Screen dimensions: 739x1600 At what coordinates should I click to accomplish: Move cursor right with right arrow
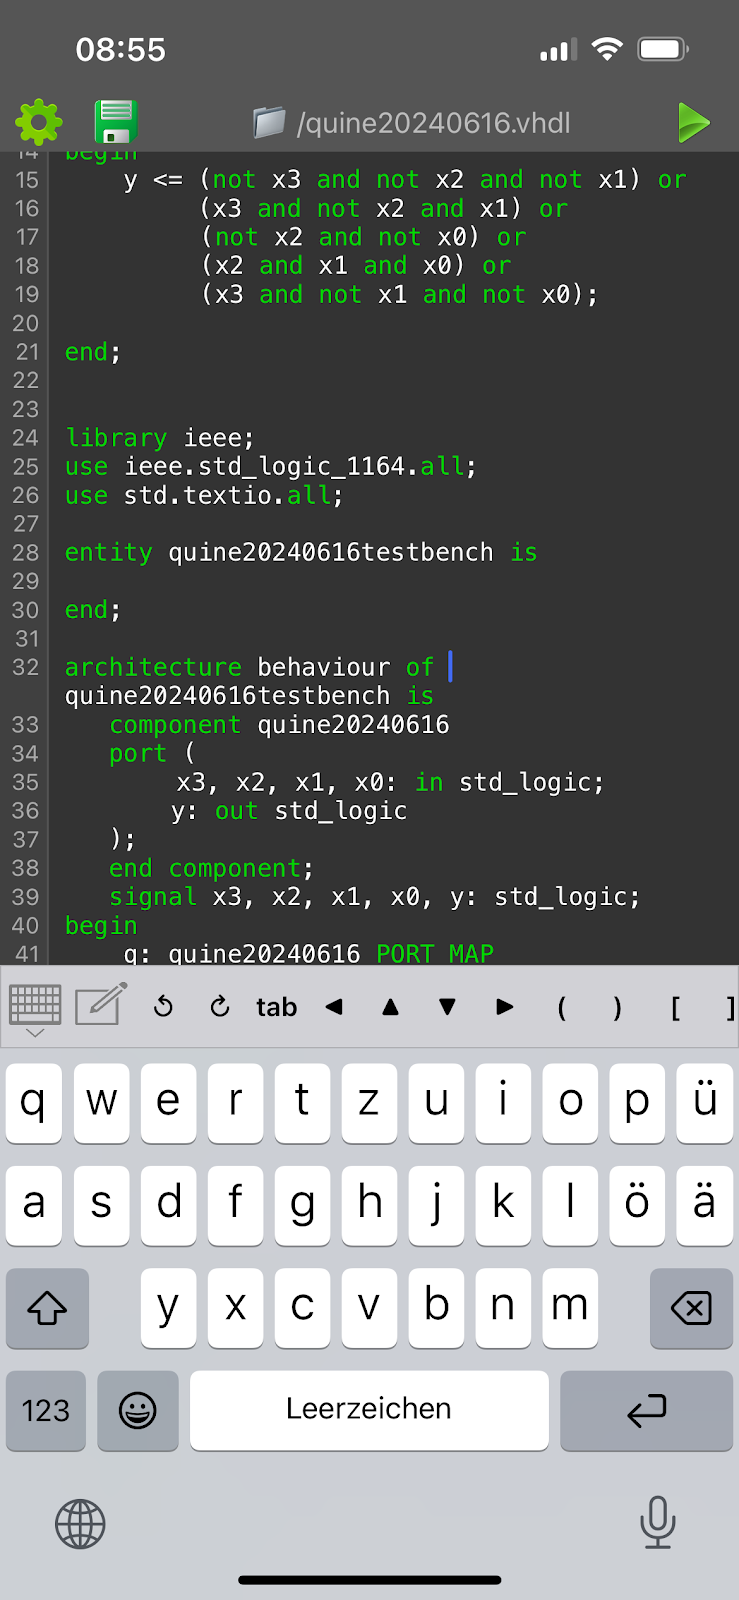(x=505, y=1007)
